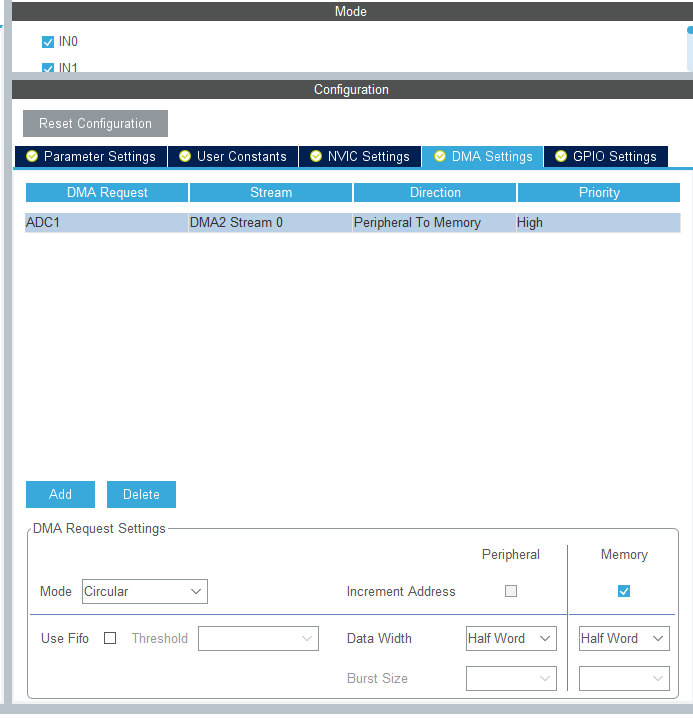
Task: Open the Peripheral Burst Size dropdown
Action: pos(511,678)
